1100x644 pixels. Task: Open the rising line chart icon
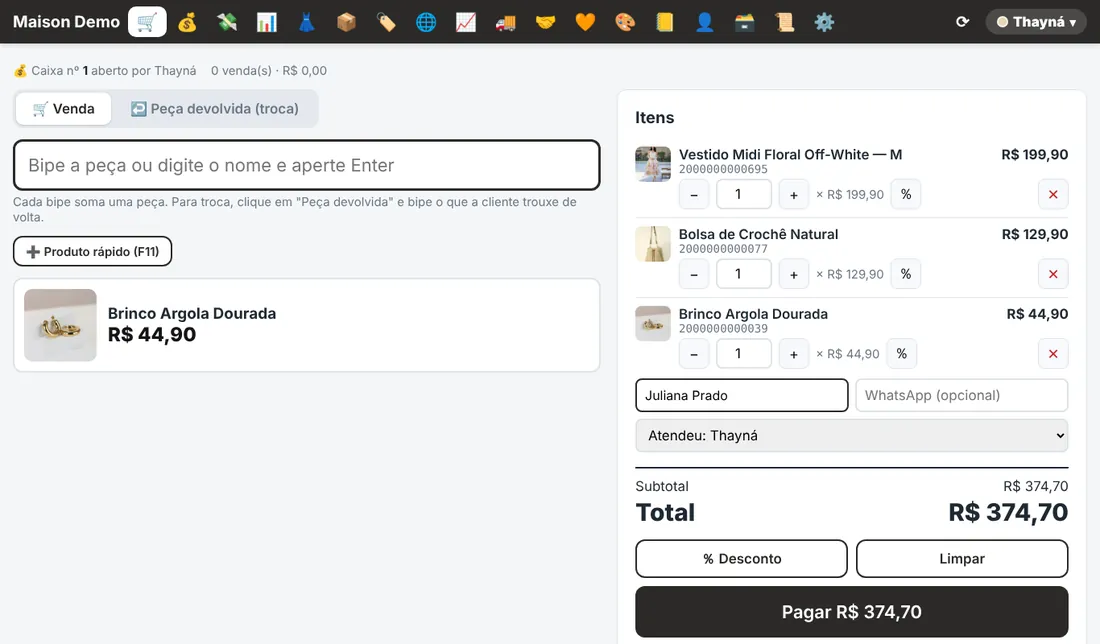click(x=466, y=22)
